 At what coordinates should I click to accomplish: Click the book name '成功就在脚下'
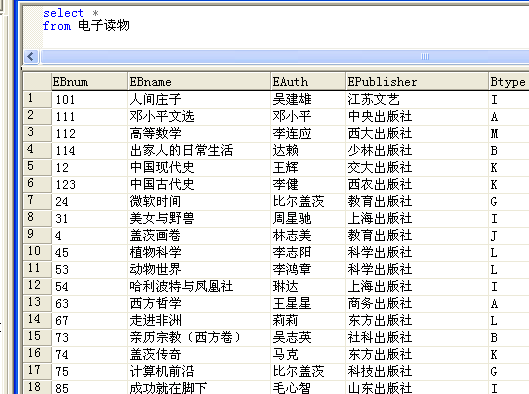click(199, 388)
